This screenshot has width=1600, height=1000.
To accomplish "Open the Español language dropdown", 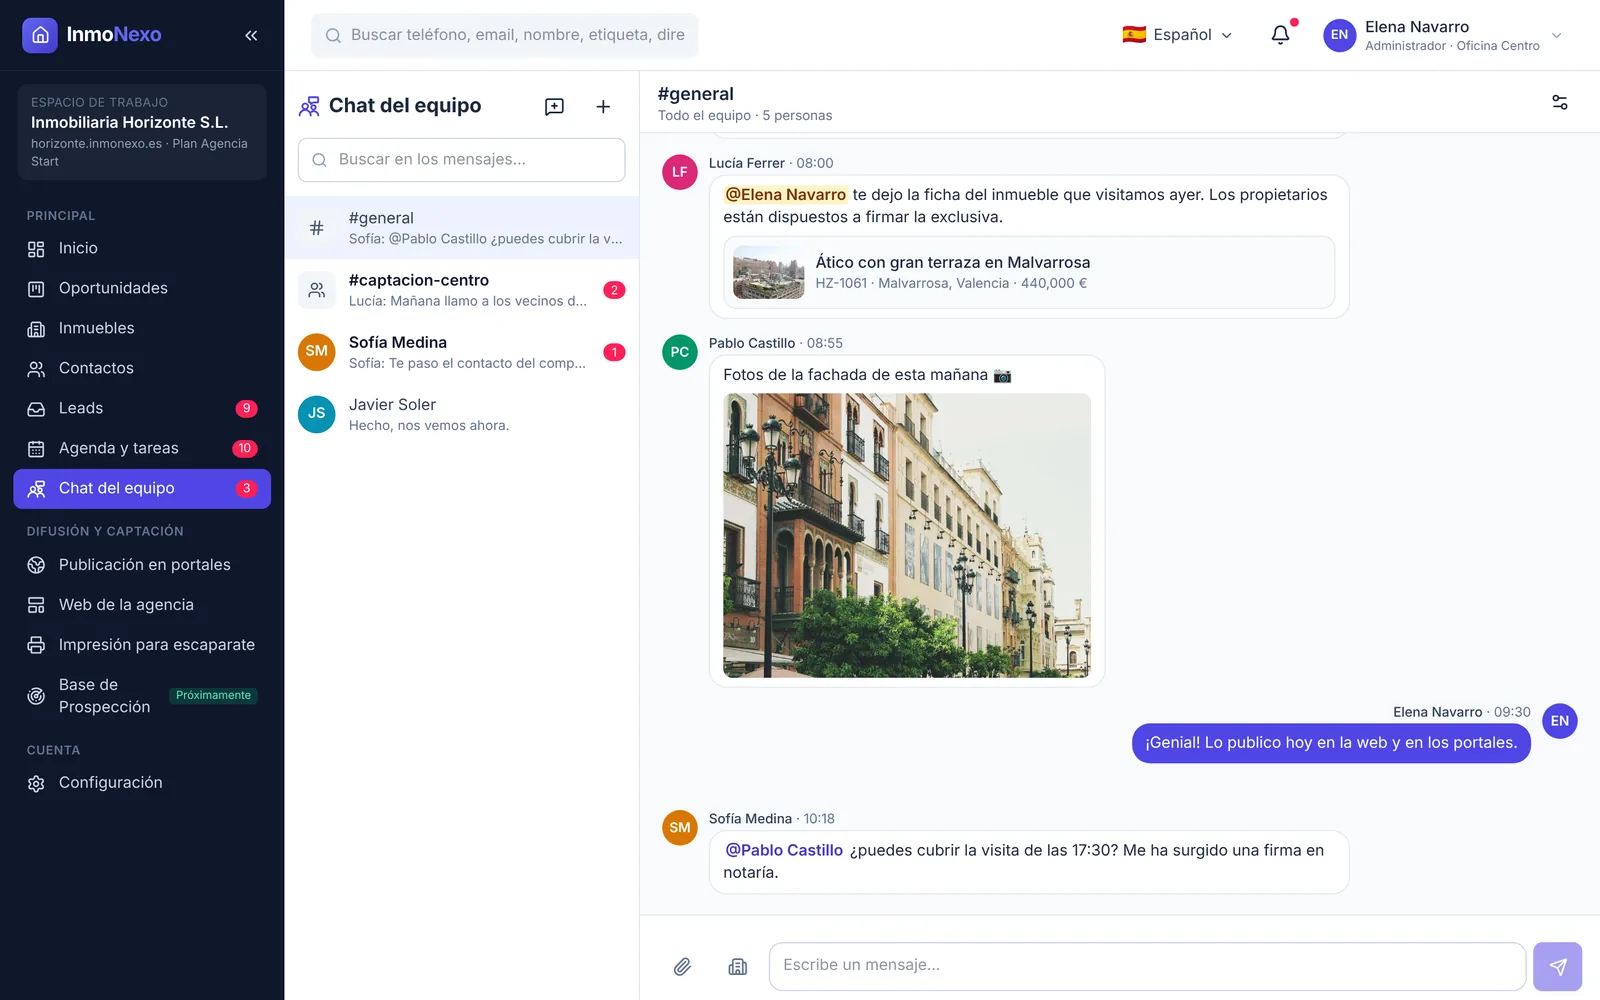I will tap(1177, 35).
